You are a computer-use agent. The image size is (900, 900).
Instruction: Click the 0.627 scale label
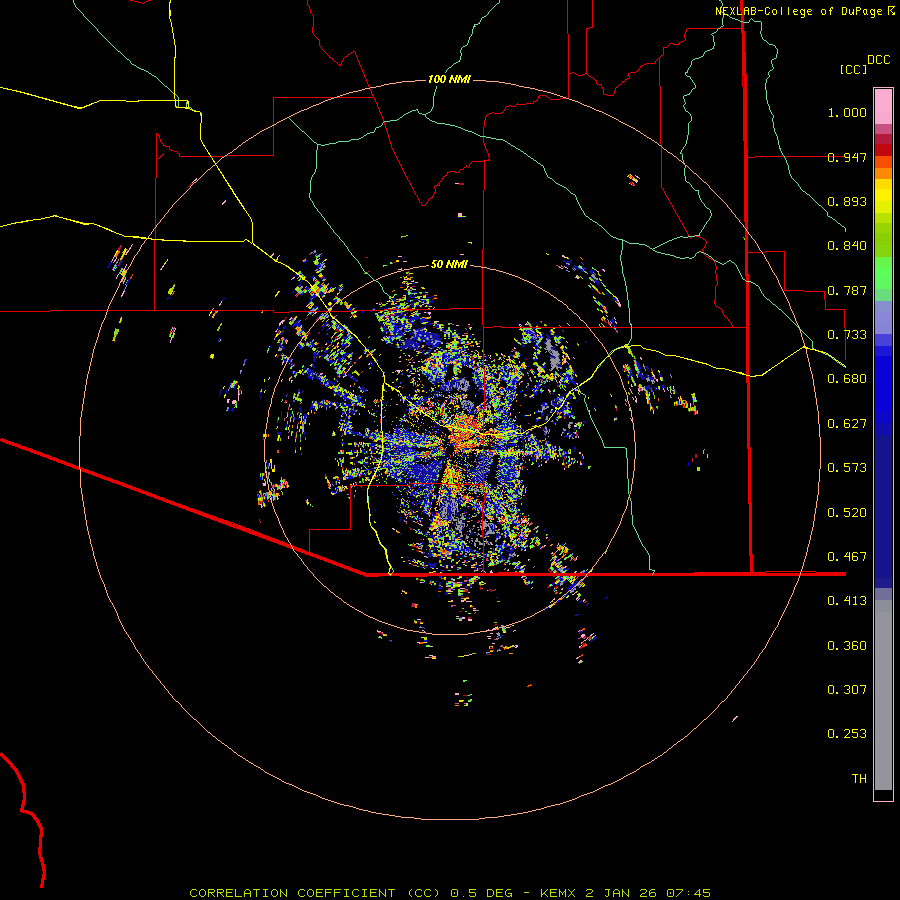[x=847, y=424]
